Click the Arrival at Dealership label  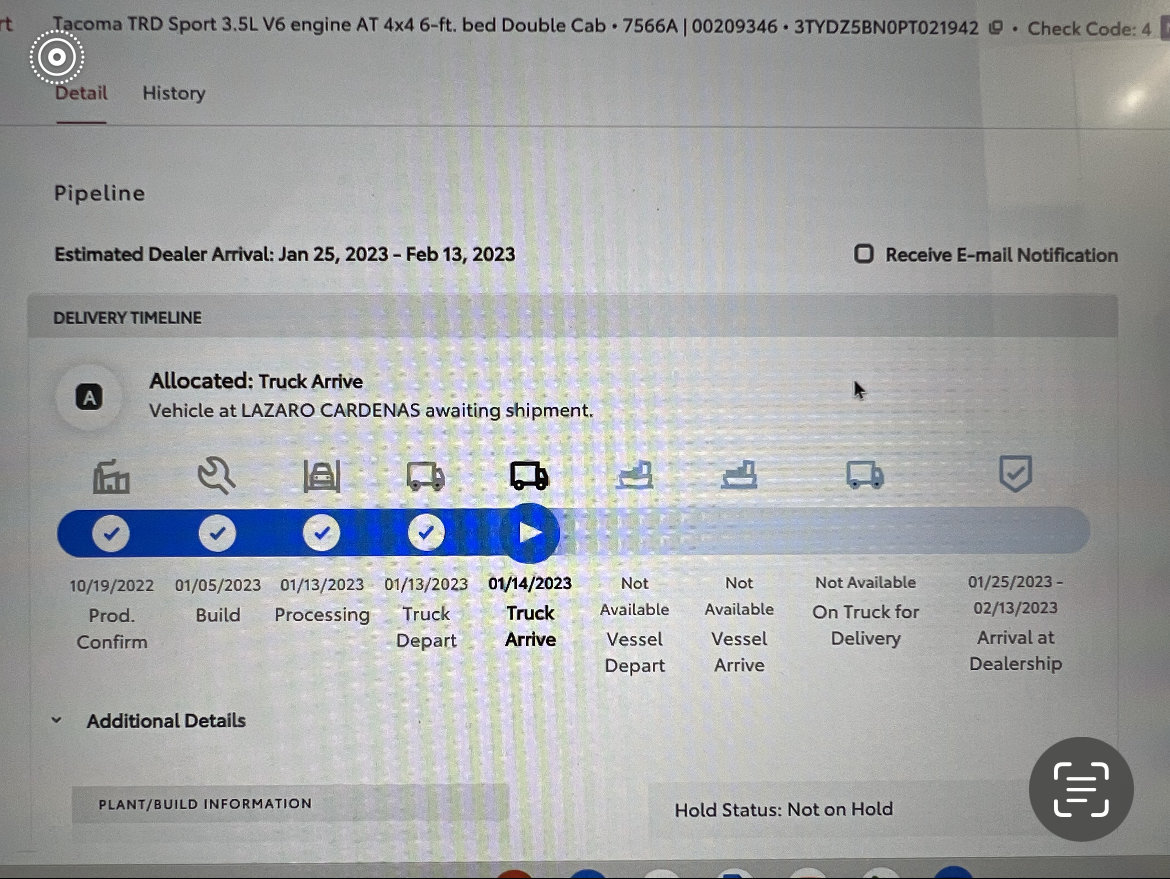1016,650
